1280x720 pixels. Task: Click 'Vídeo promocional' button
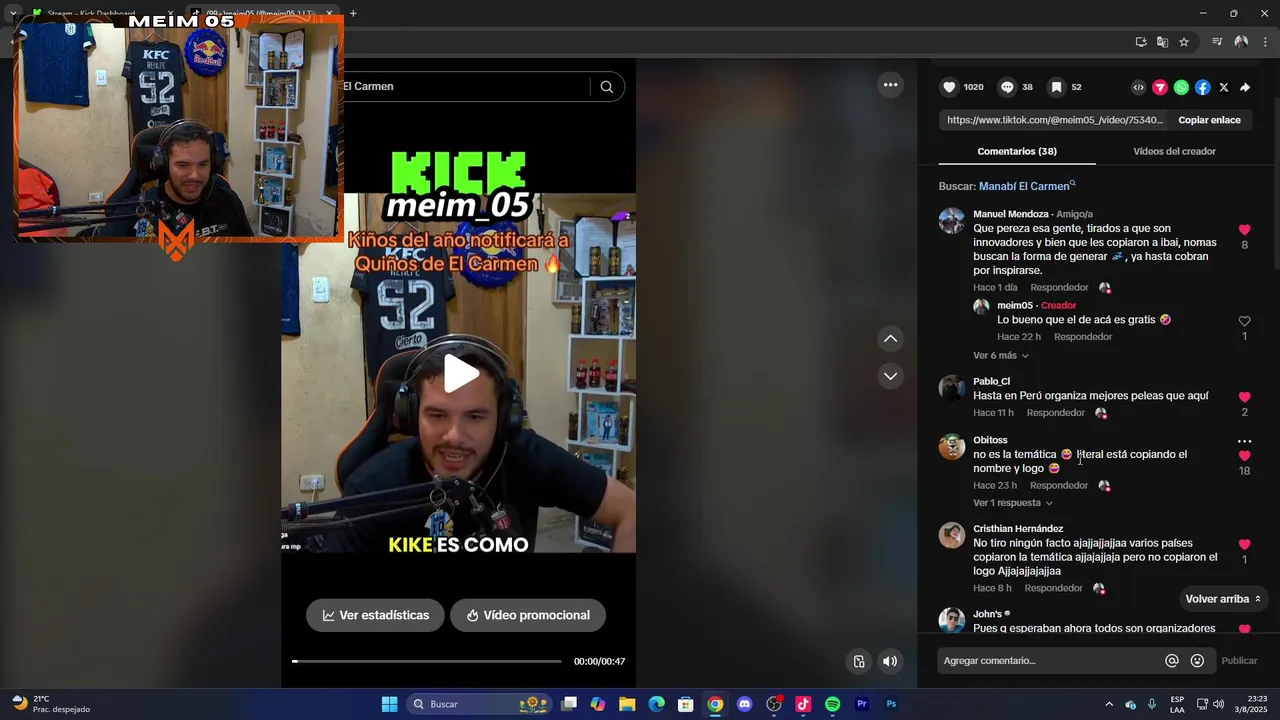(x=528, y=615)
